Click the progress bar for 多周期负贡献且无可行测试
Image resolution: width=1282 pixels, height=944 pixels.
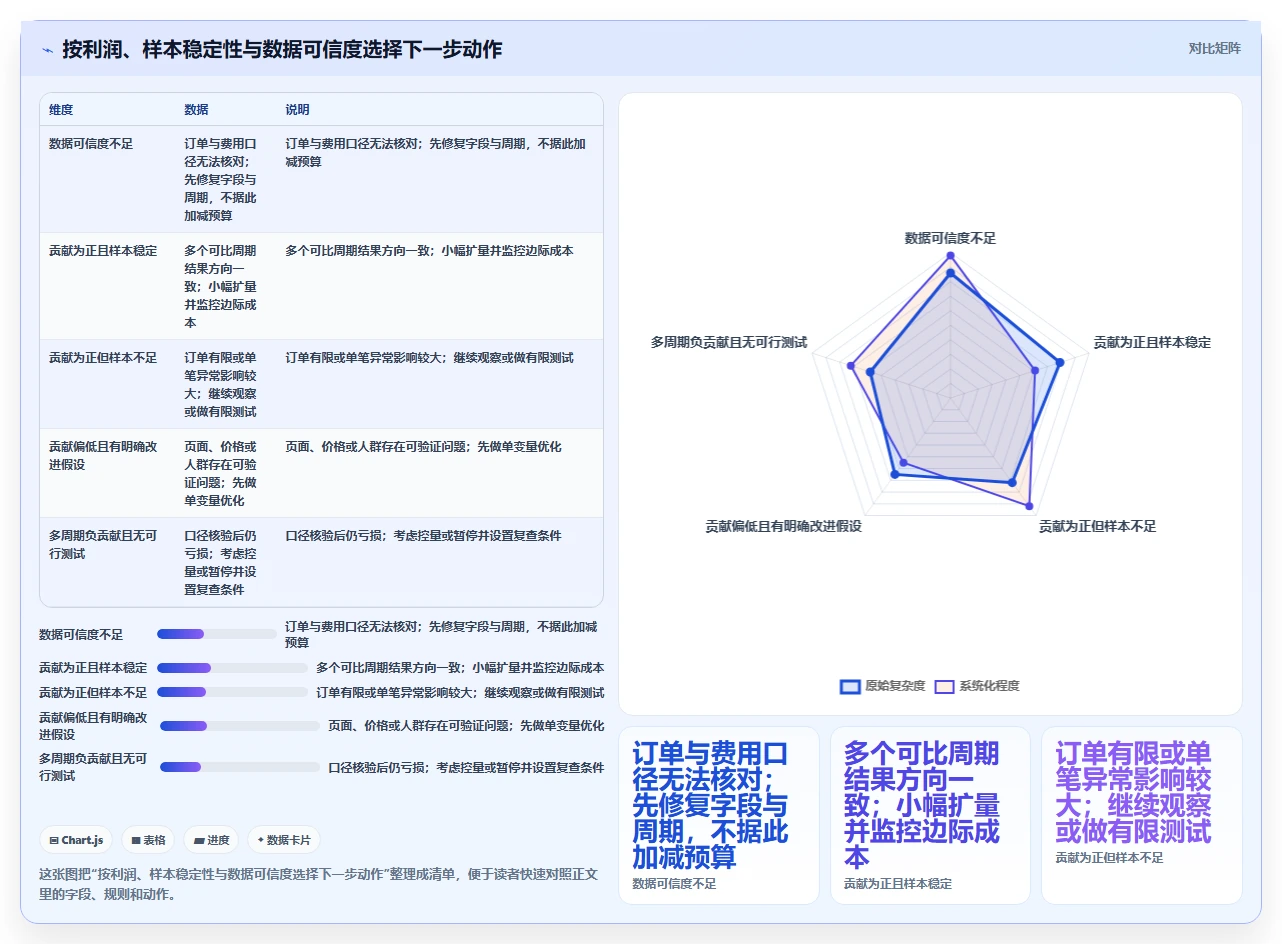[x=240, y=767]
